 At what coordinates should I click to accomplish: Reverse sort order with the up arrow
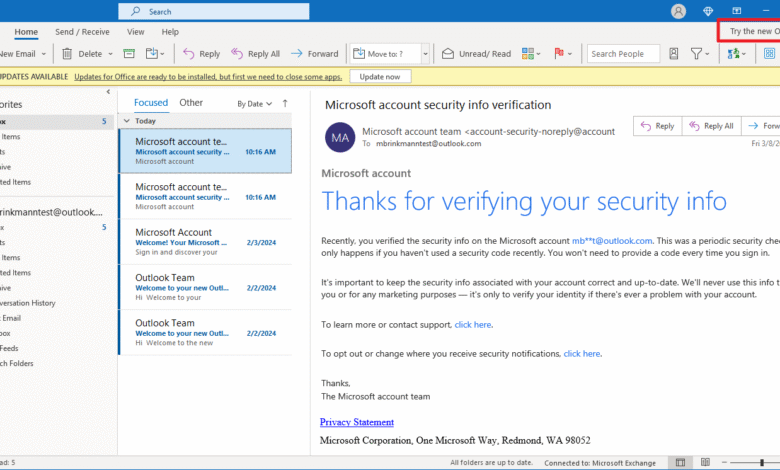[x=285, y=103]
